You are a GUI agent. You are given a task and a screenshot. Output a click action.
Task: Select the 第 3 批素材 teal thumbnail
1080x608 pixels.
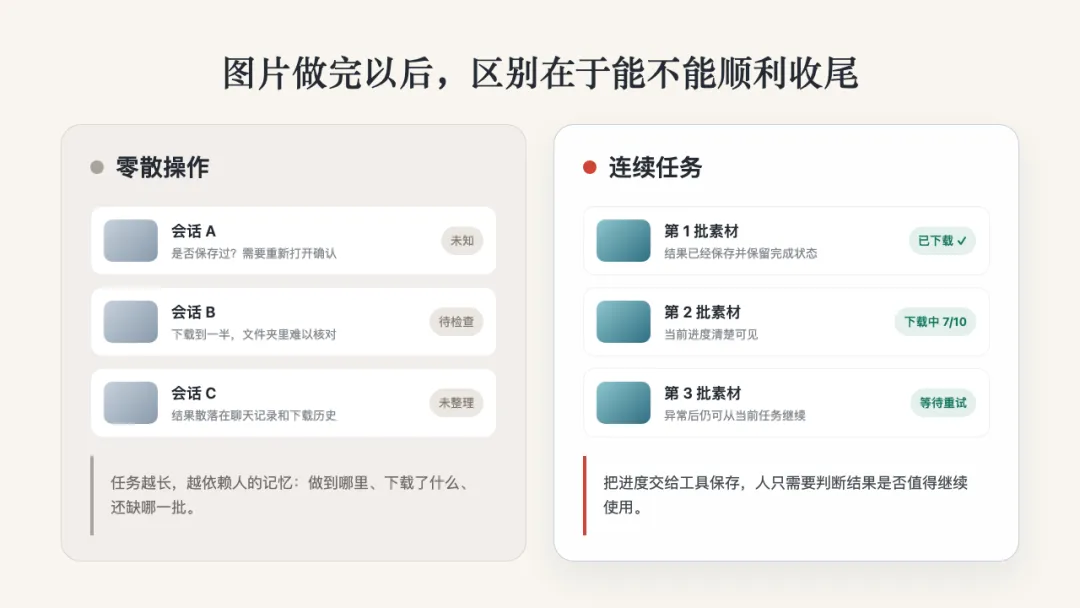[x=623, y=403]
